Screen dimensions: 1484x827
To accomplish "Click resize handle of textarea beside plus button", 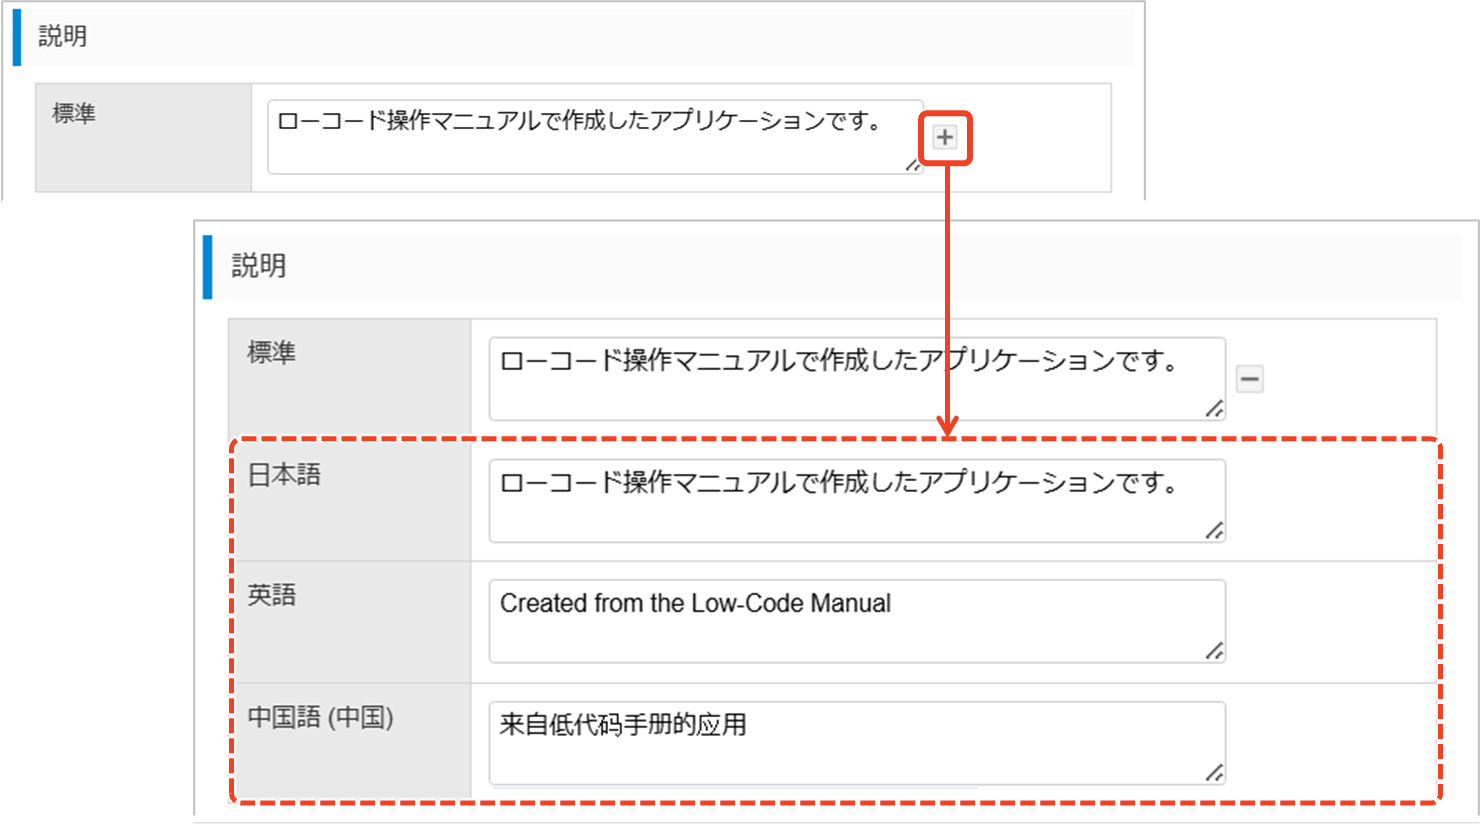I will click(913, 165).
